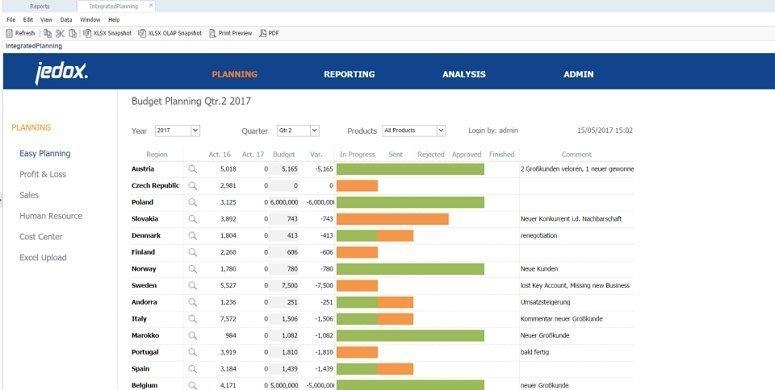Click the Sweden budget cell 7,500
This screenshot has width=775, height=390.
284,286
